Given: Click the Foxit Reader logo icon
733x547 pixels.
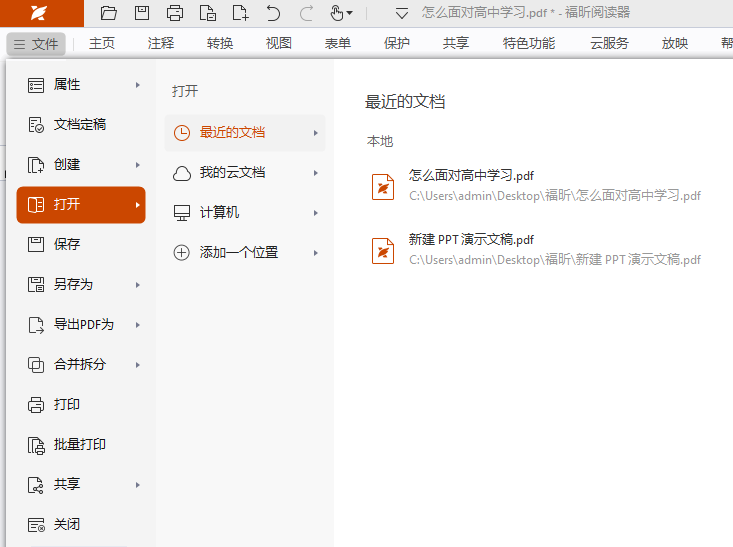Looking at the screenshot, I should point(38,13).
